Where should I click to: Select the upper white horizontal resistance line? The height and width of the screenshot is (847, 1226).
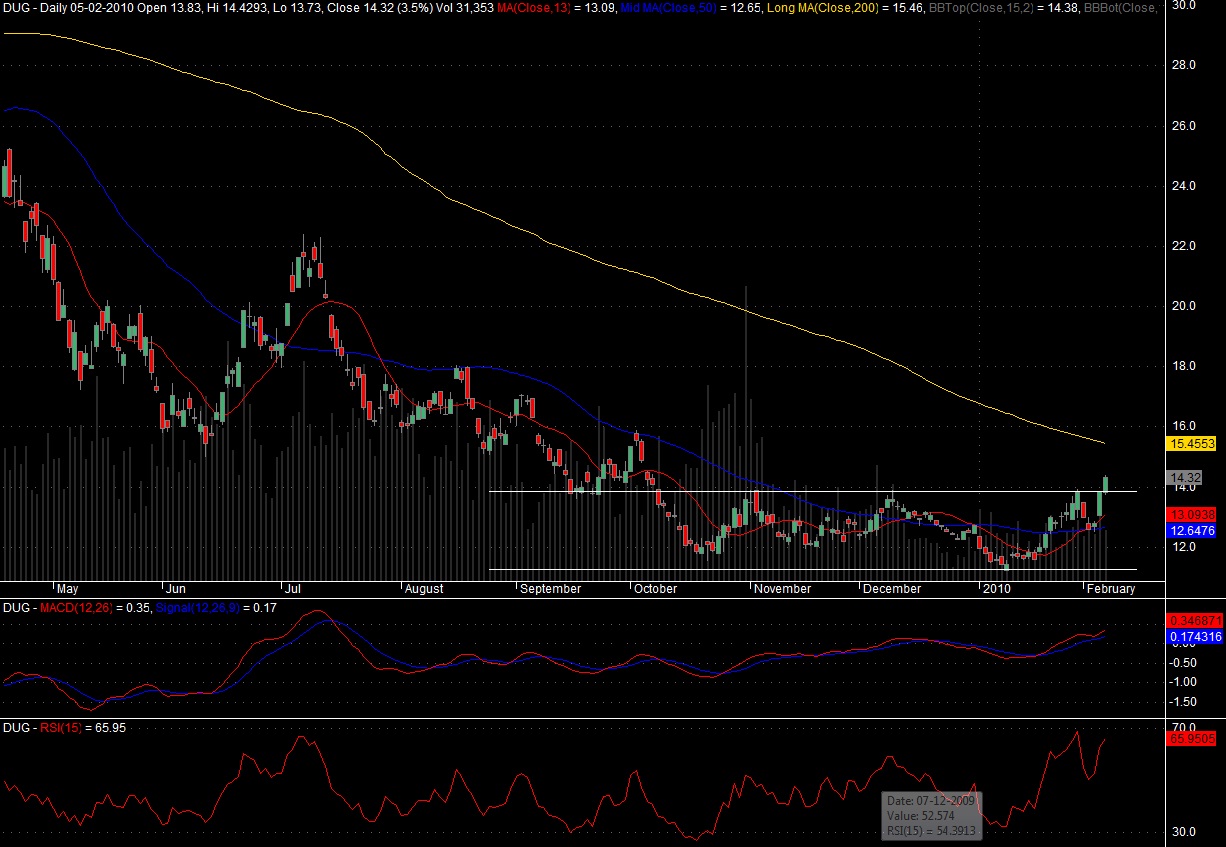tap(812, 491)
